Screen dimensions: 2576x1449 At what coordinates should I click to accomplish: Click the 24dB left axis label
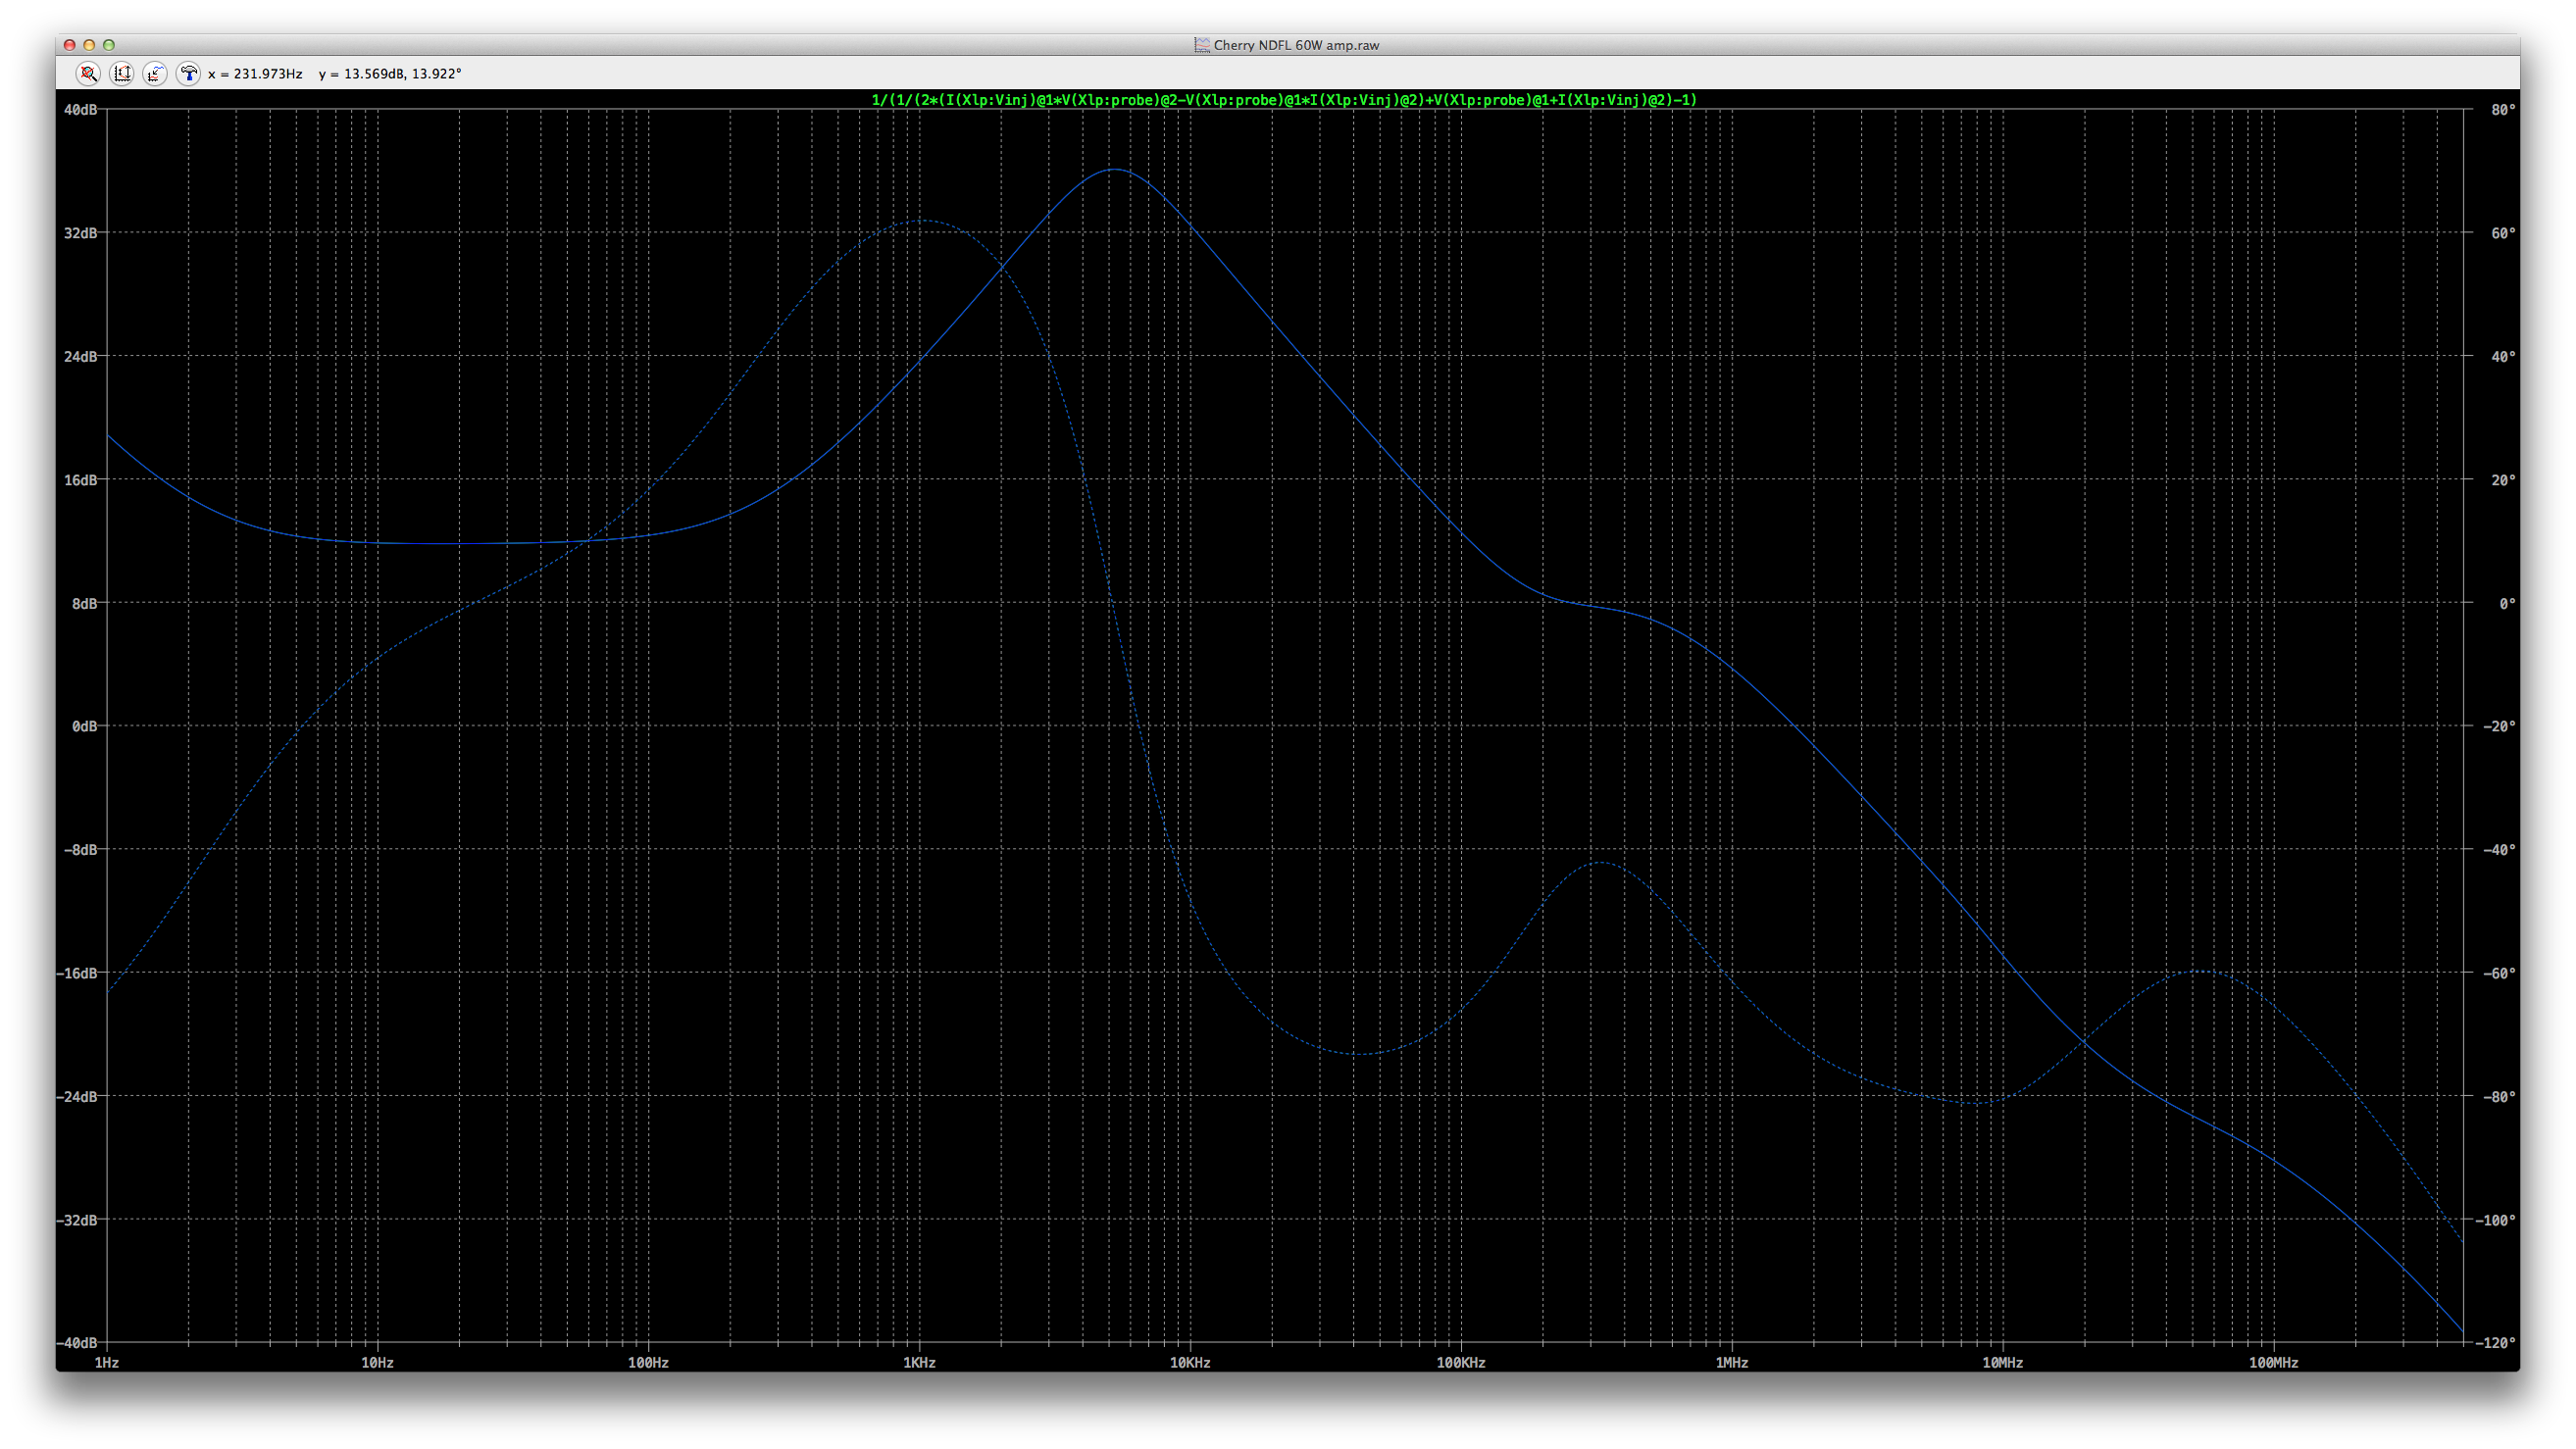point(81,356)
